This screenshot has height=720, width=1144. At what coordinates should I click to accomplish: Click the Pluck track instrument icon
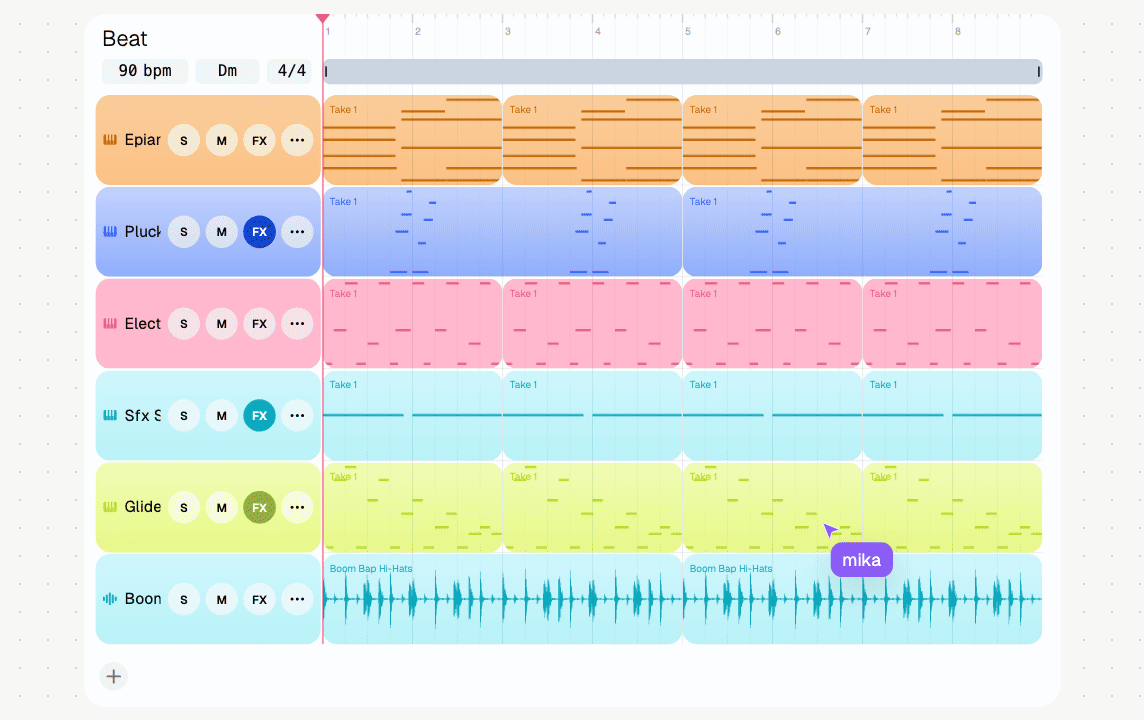(x=110, y=231)
